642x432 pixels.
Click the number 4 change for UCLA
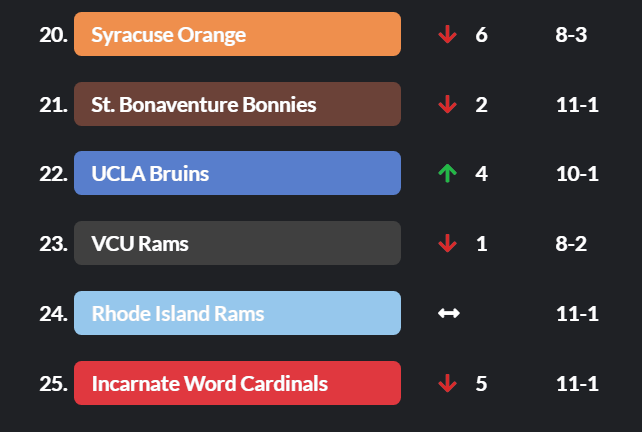(x=482, y=174)
